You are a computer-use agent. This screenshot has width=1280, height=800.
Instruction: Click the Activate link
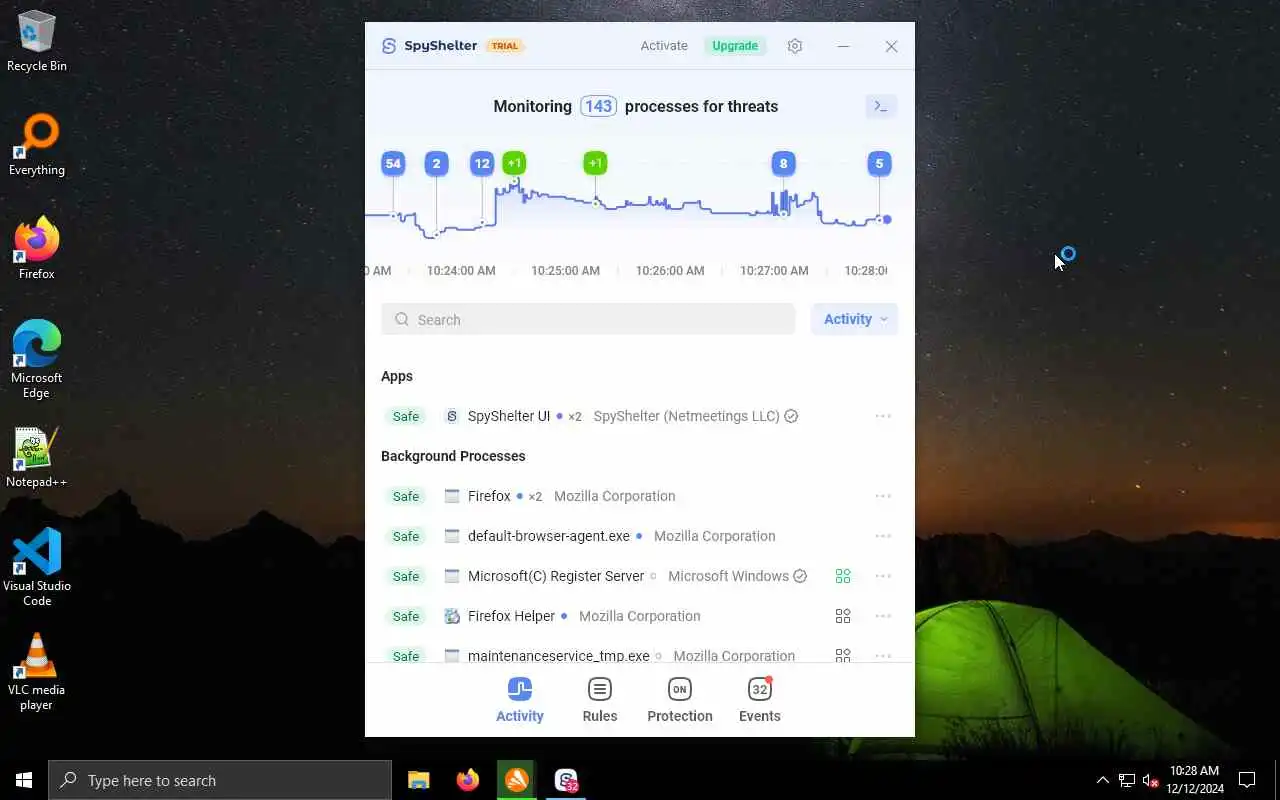coord(664,46)
